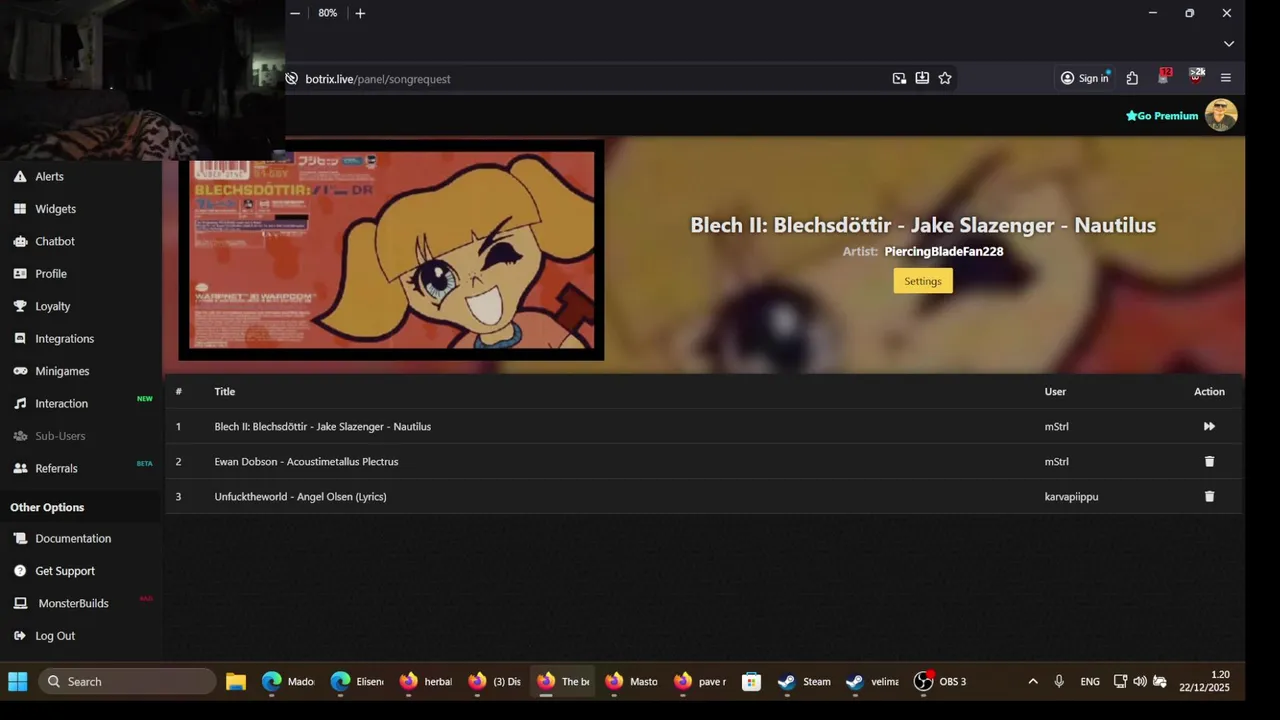Show hidden system tray icons
The image size is (1280, 720).
pos(1033,682)
